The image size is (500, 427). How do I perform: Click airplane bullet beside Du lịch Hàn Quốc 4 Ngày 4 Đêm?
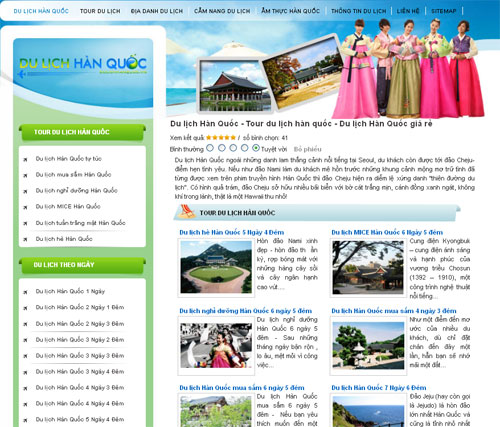(x=25, y=405)
